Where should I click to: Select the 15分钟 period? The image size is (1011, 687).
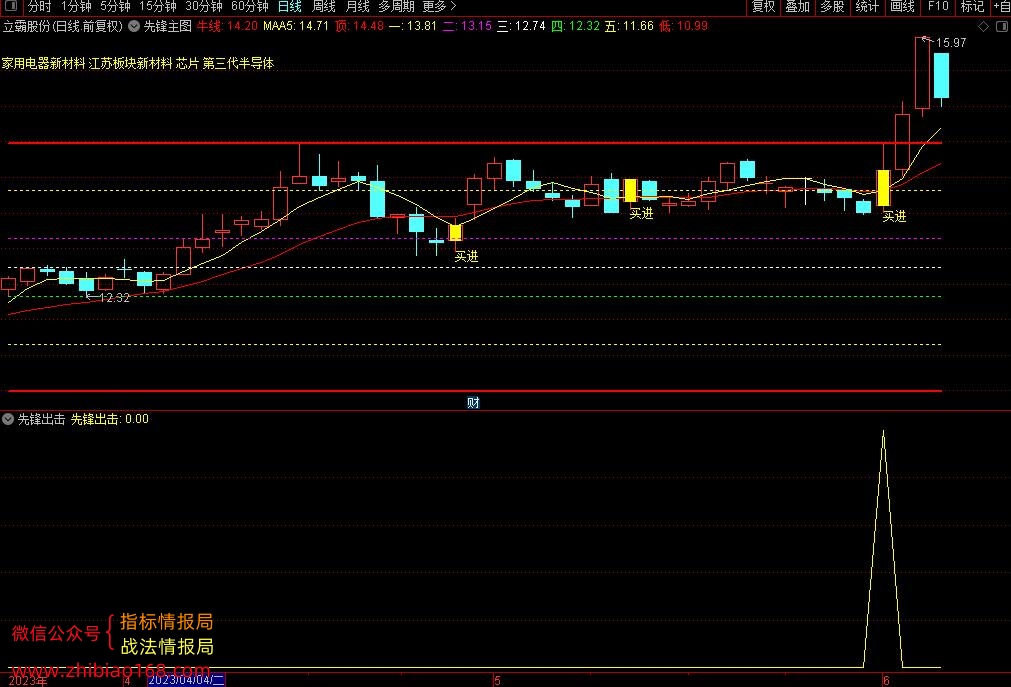157,6
